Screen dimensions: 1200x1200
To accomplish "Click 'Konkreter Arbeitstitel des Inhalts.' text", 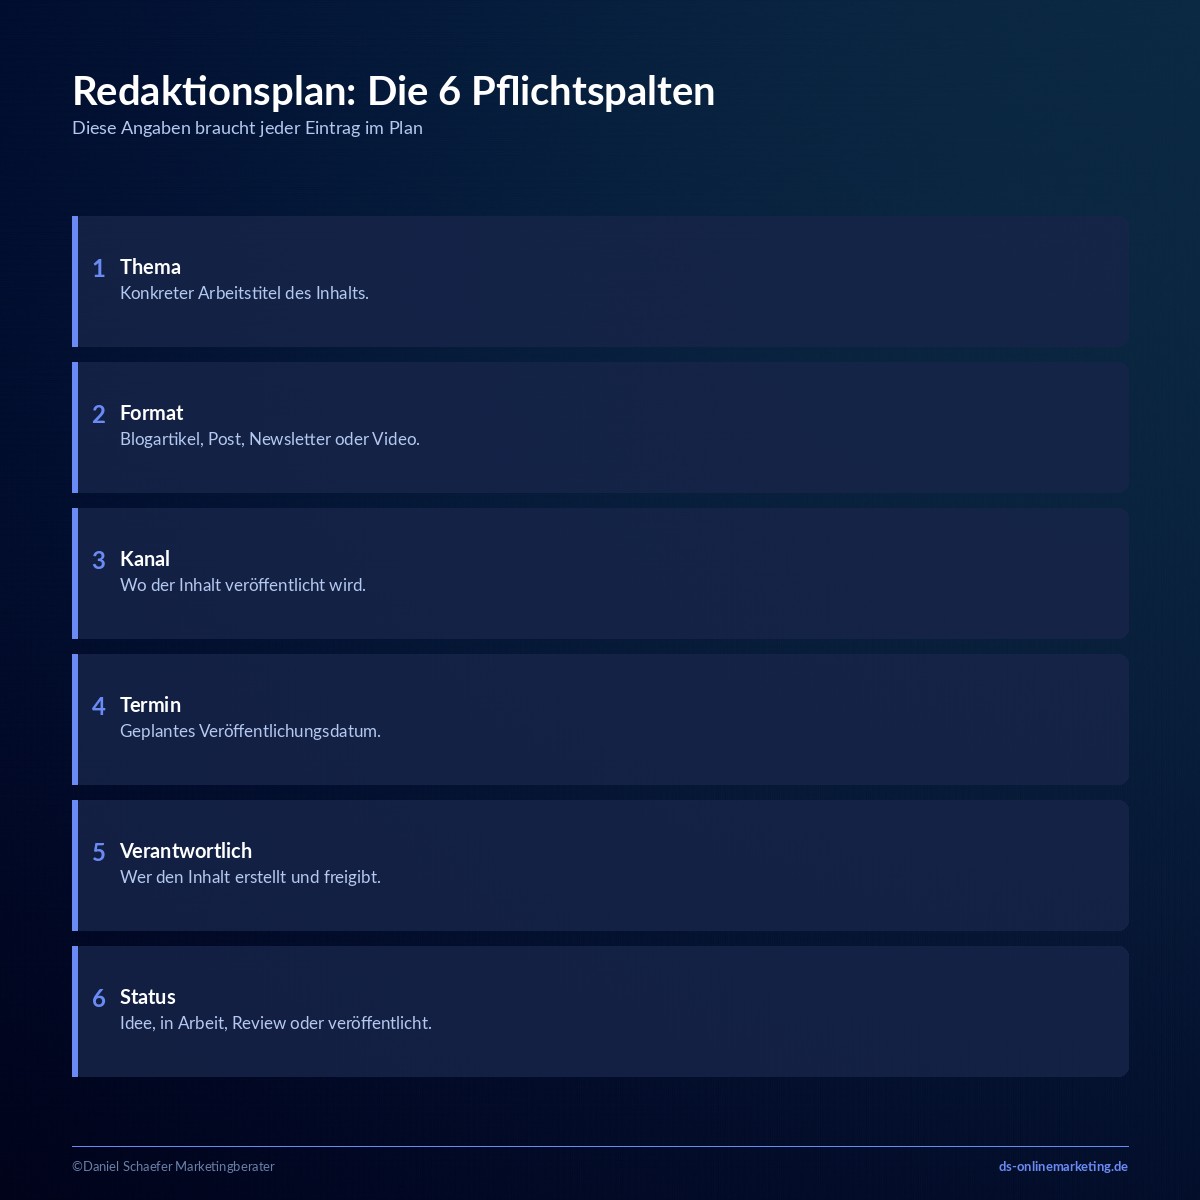I will point(244,293).
